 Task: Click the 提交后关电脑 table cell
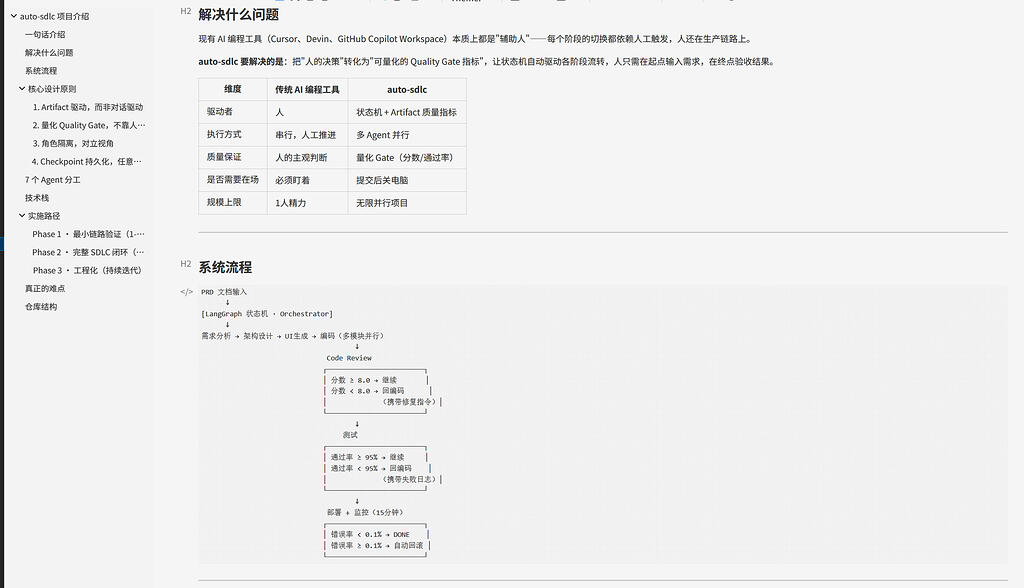pyautogui.click(x=407, y=180)
